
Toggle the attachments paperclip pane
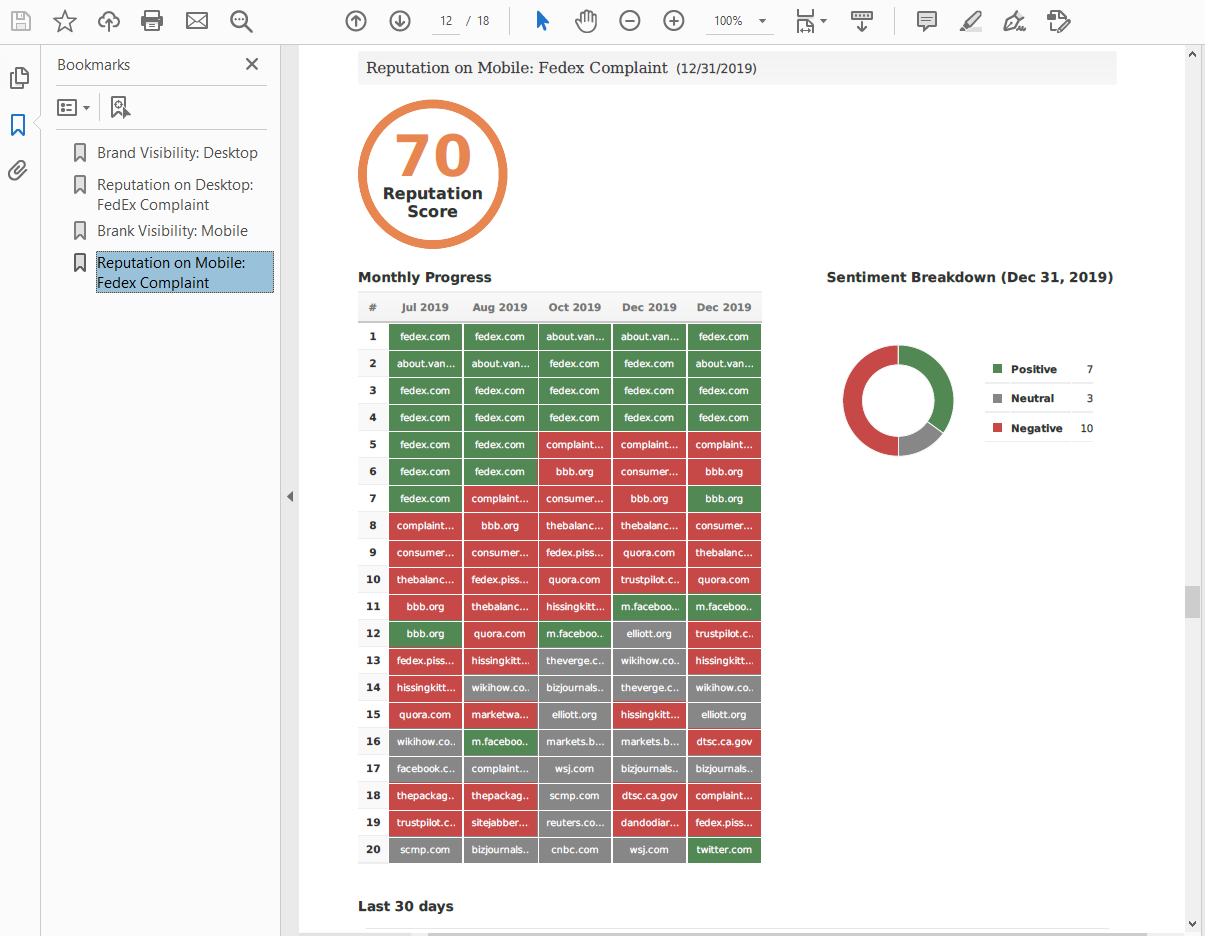[x=18, y=171]
